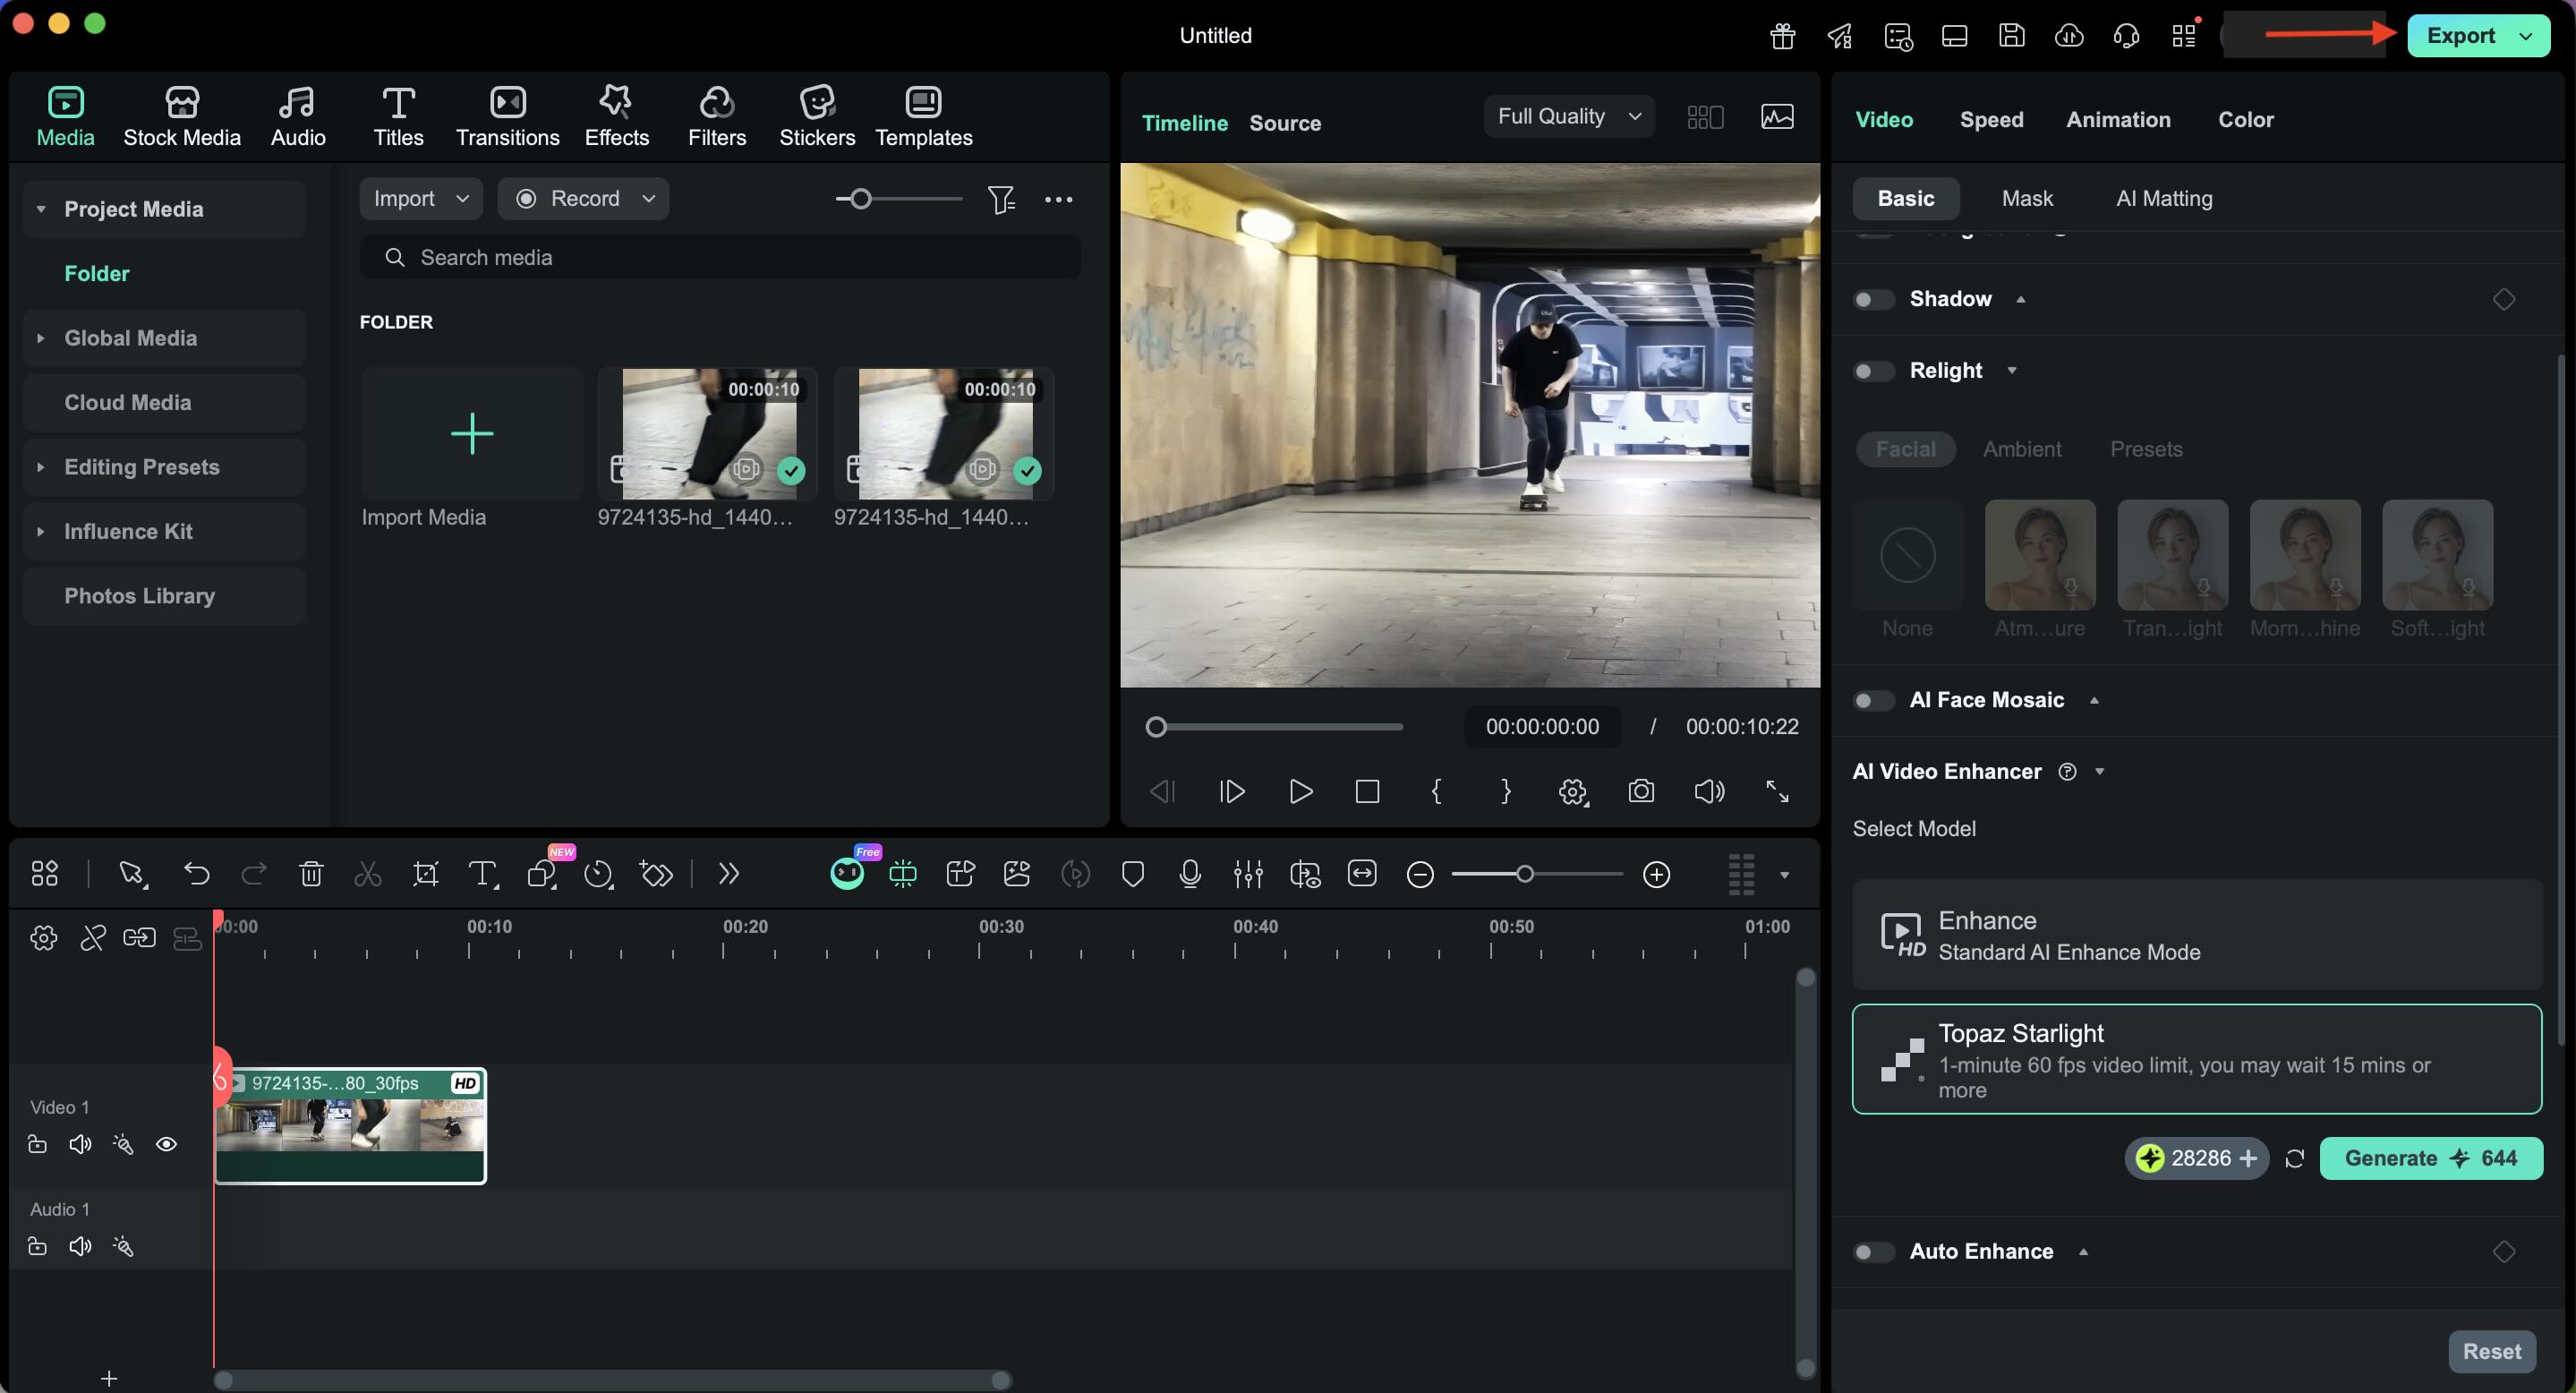The width and height of the screenshot is (2576, 1393).
Task: Click the timeline crop tool icon
Action: coord(425,875)
